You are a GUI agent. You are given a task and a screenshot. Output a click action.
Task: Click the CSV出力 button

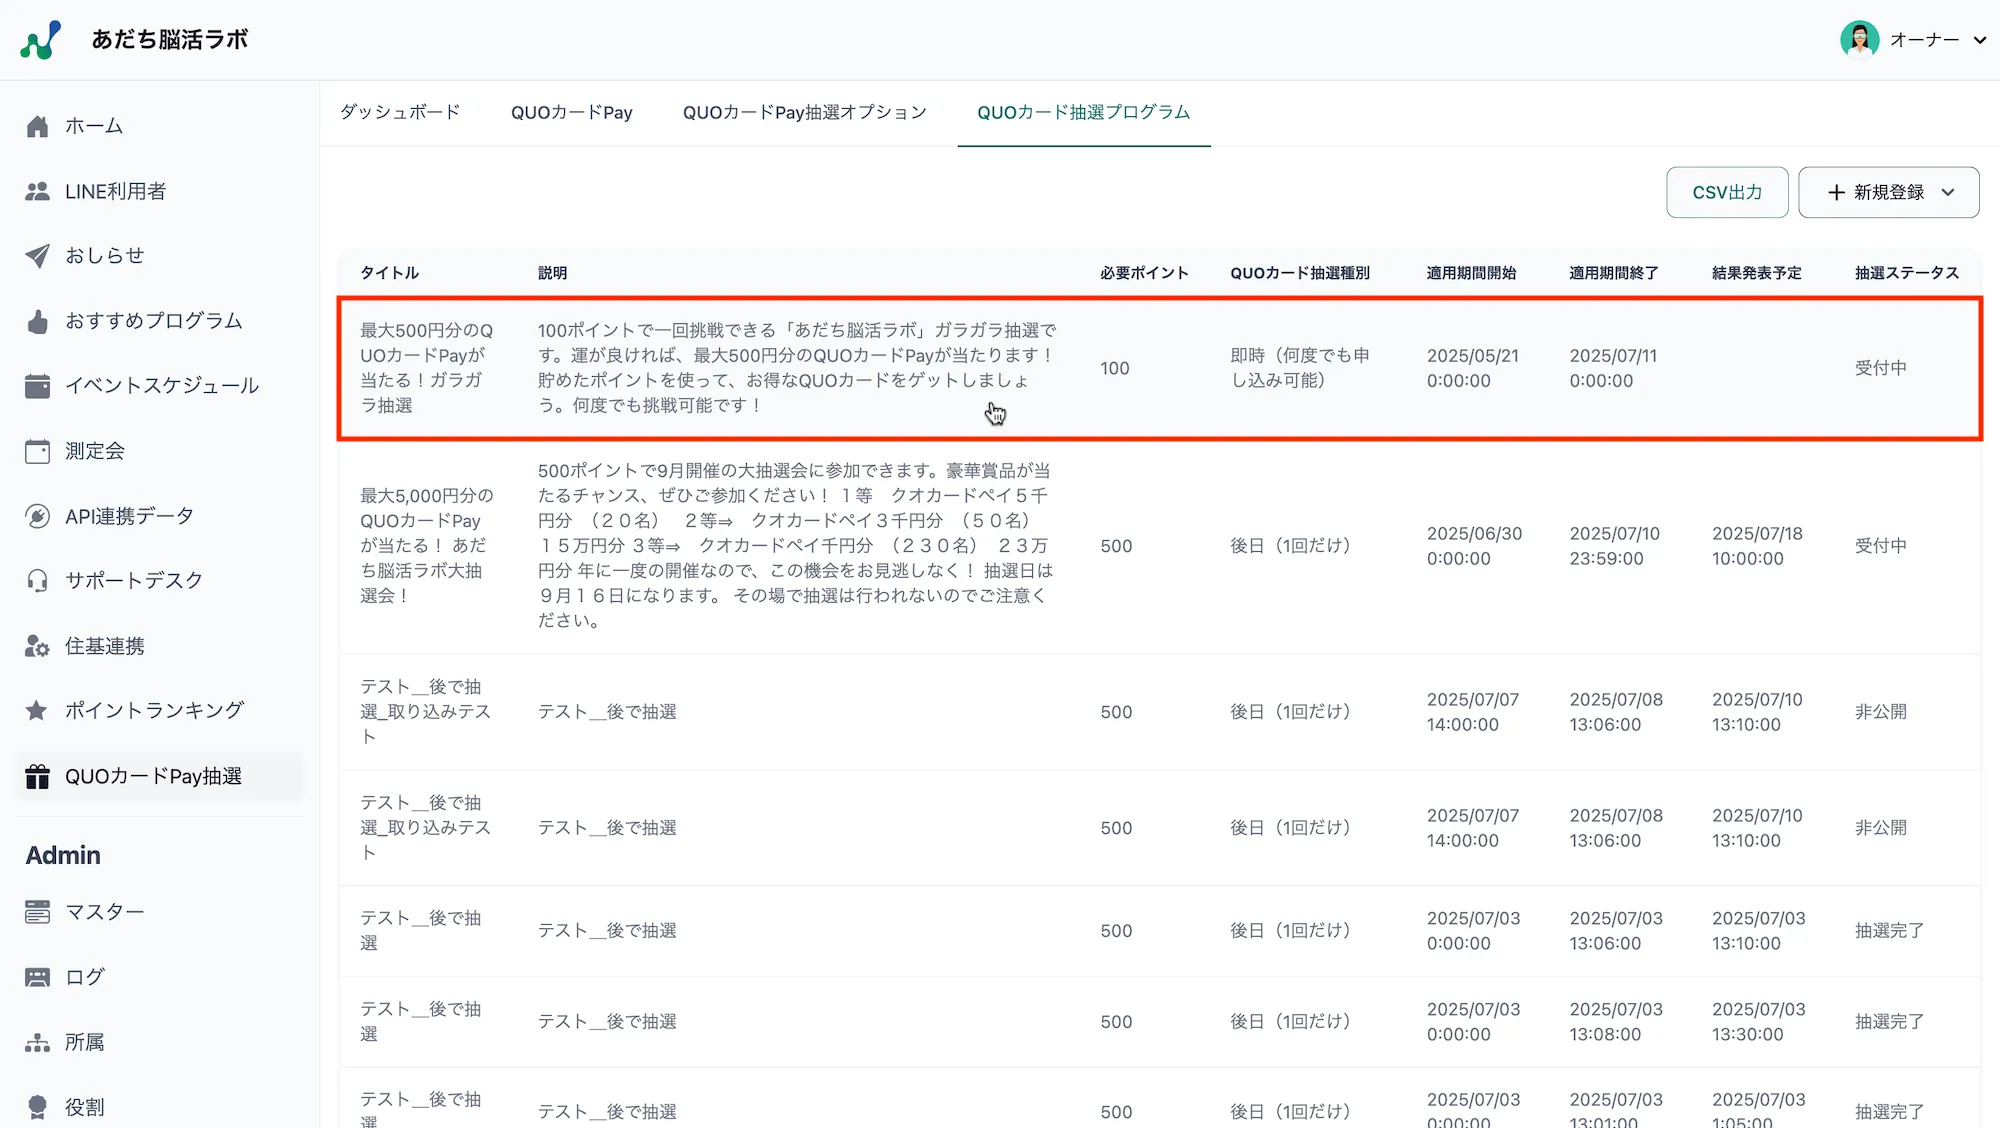[x=1727, y=192]
